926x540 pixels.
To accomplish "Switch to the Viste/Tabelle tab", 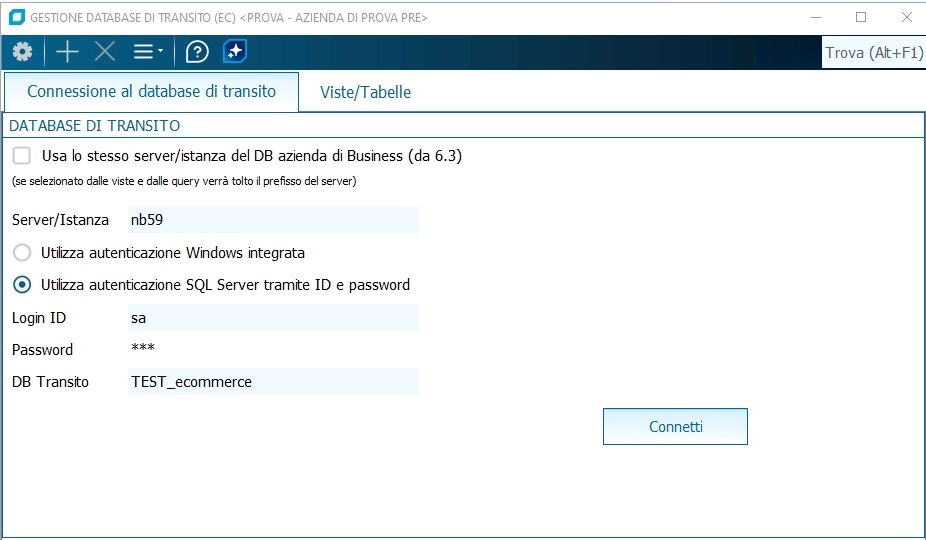I will (365, 92).
